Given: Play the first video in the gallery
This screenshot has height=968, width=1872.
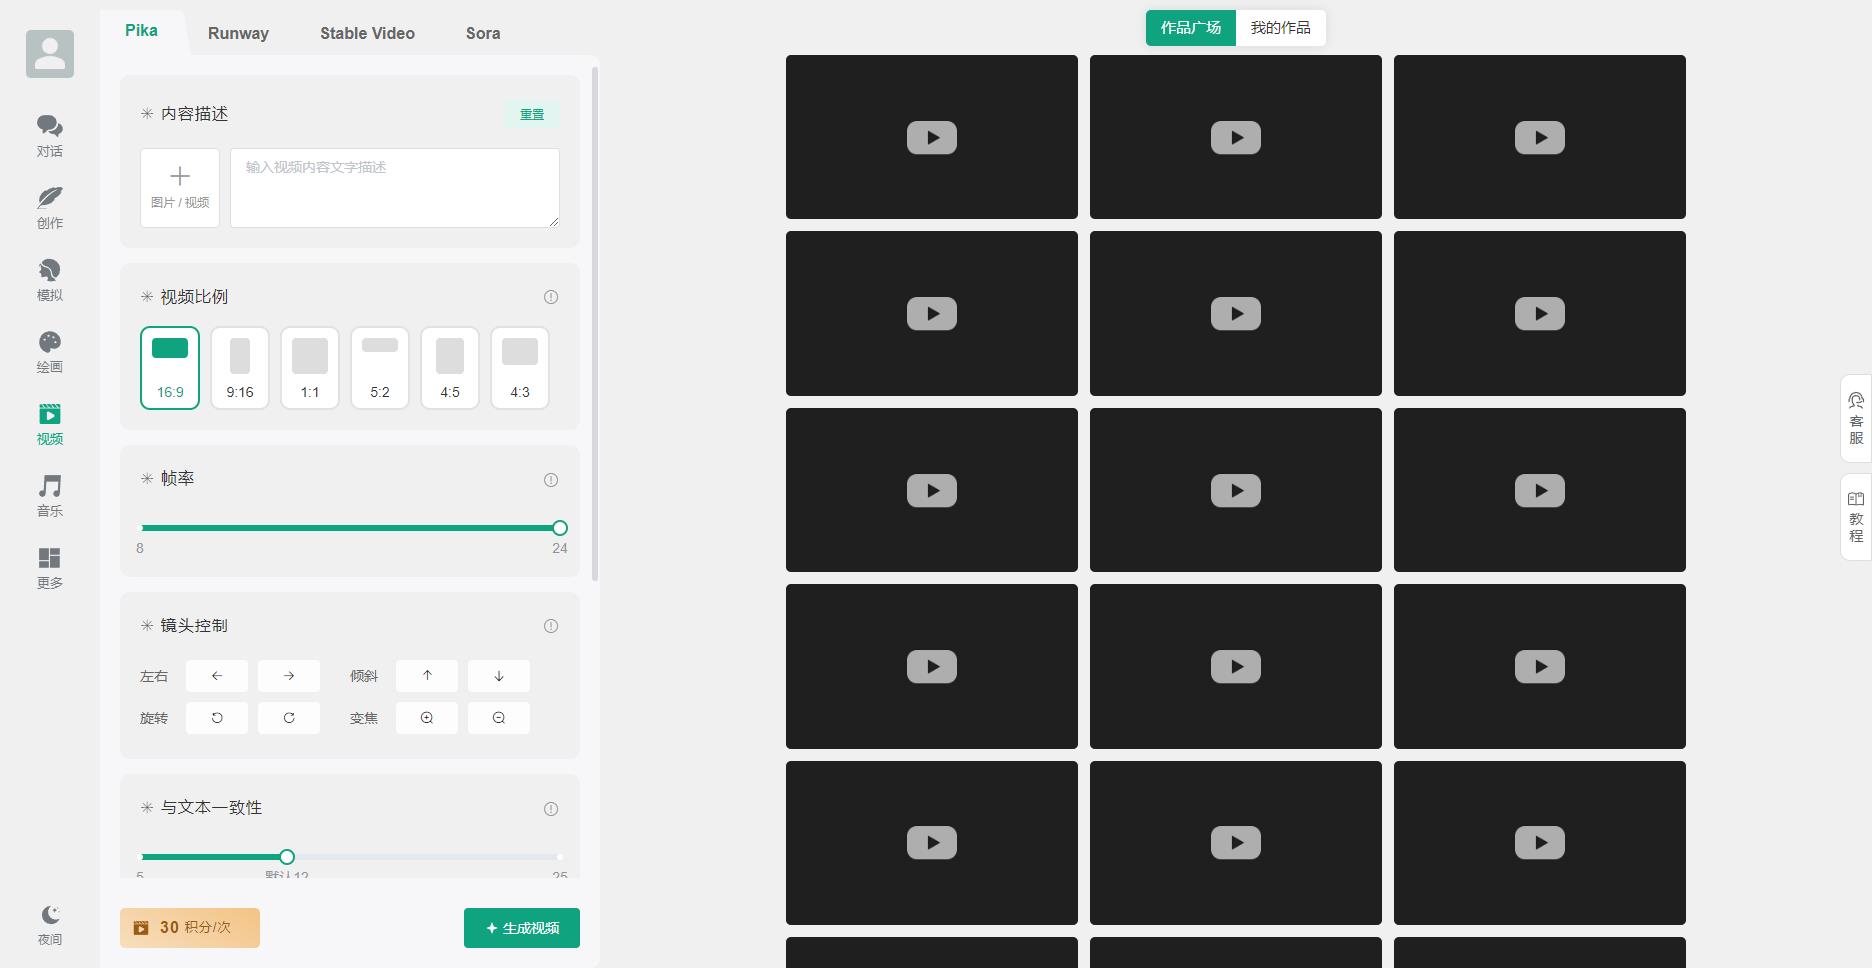Looking at the screenshot, I should (931, 136).
